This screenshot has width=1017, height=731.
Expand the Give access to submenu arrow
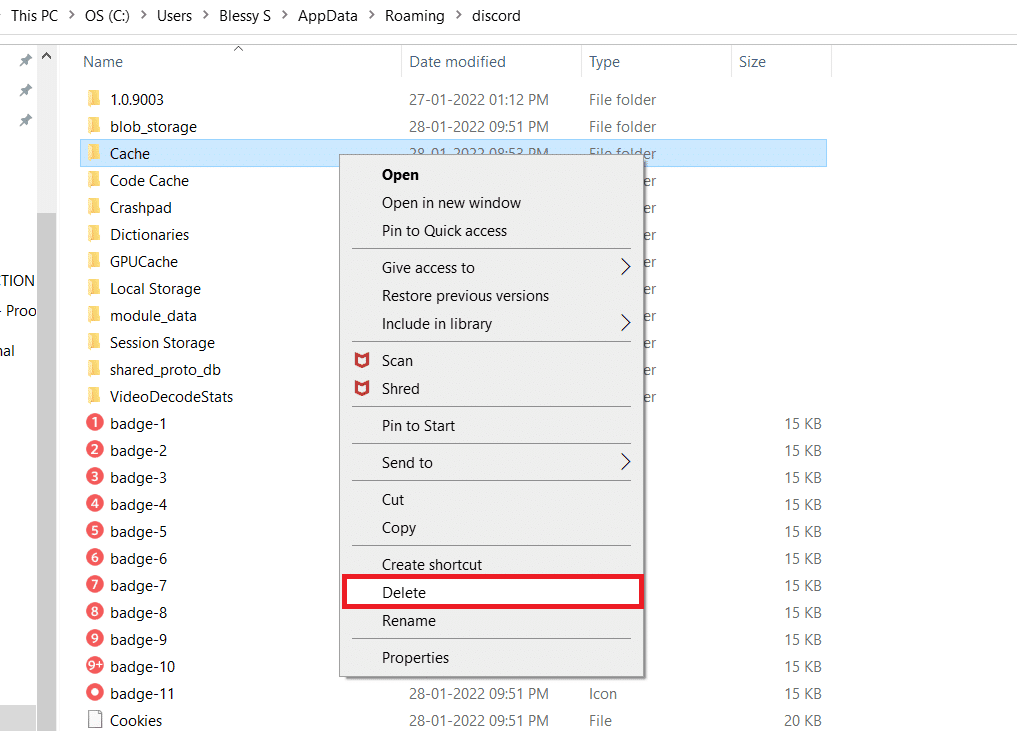coord(626,268)
